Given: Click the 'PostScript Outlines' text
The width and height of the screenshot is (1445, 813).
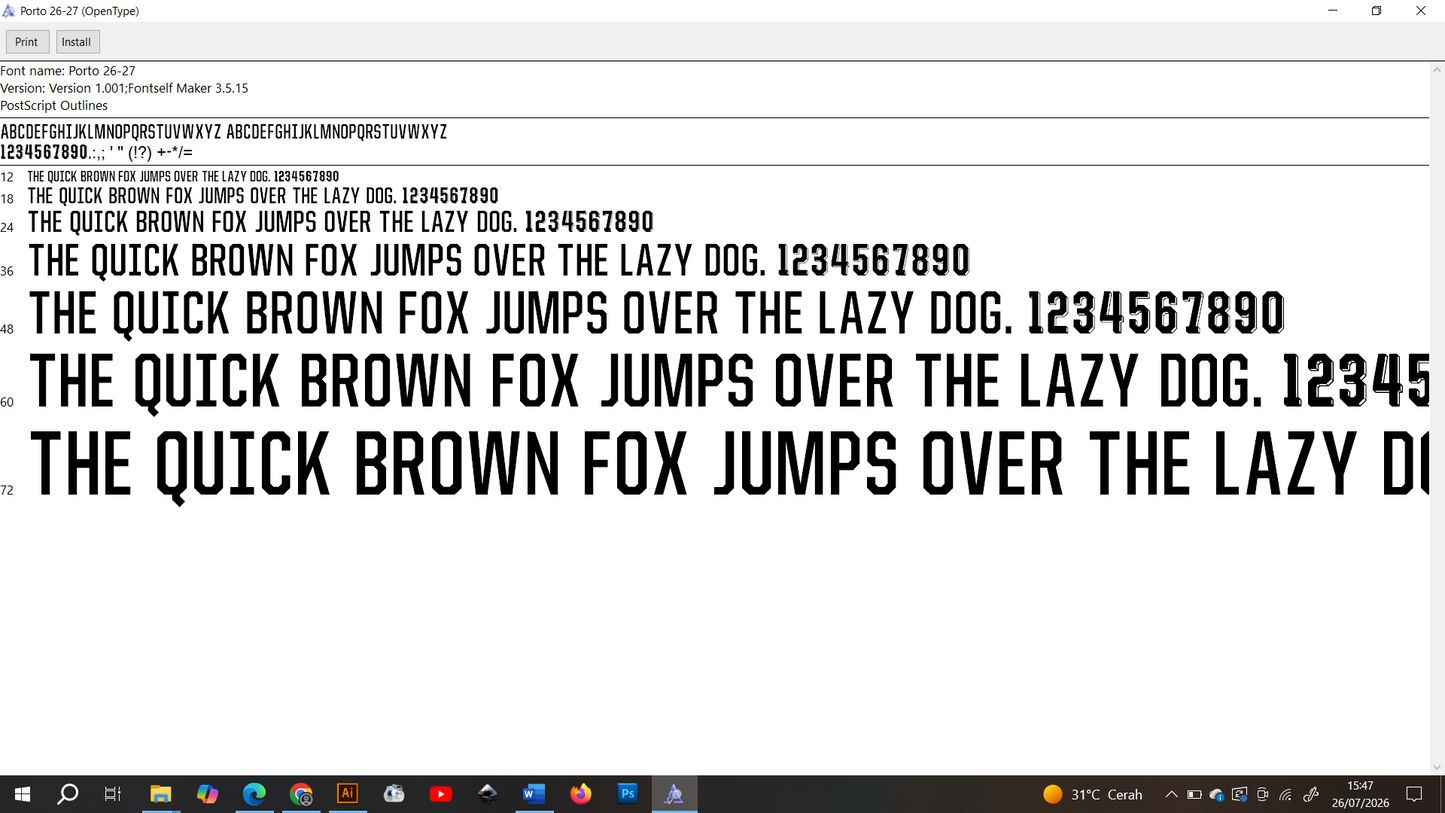Looking at the screenshot, I should click(x=54, y=105).
